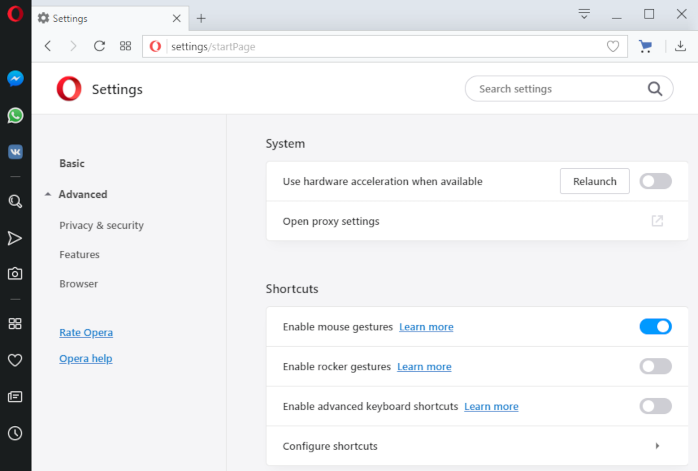Open the Snapshot camera tool

15,273
